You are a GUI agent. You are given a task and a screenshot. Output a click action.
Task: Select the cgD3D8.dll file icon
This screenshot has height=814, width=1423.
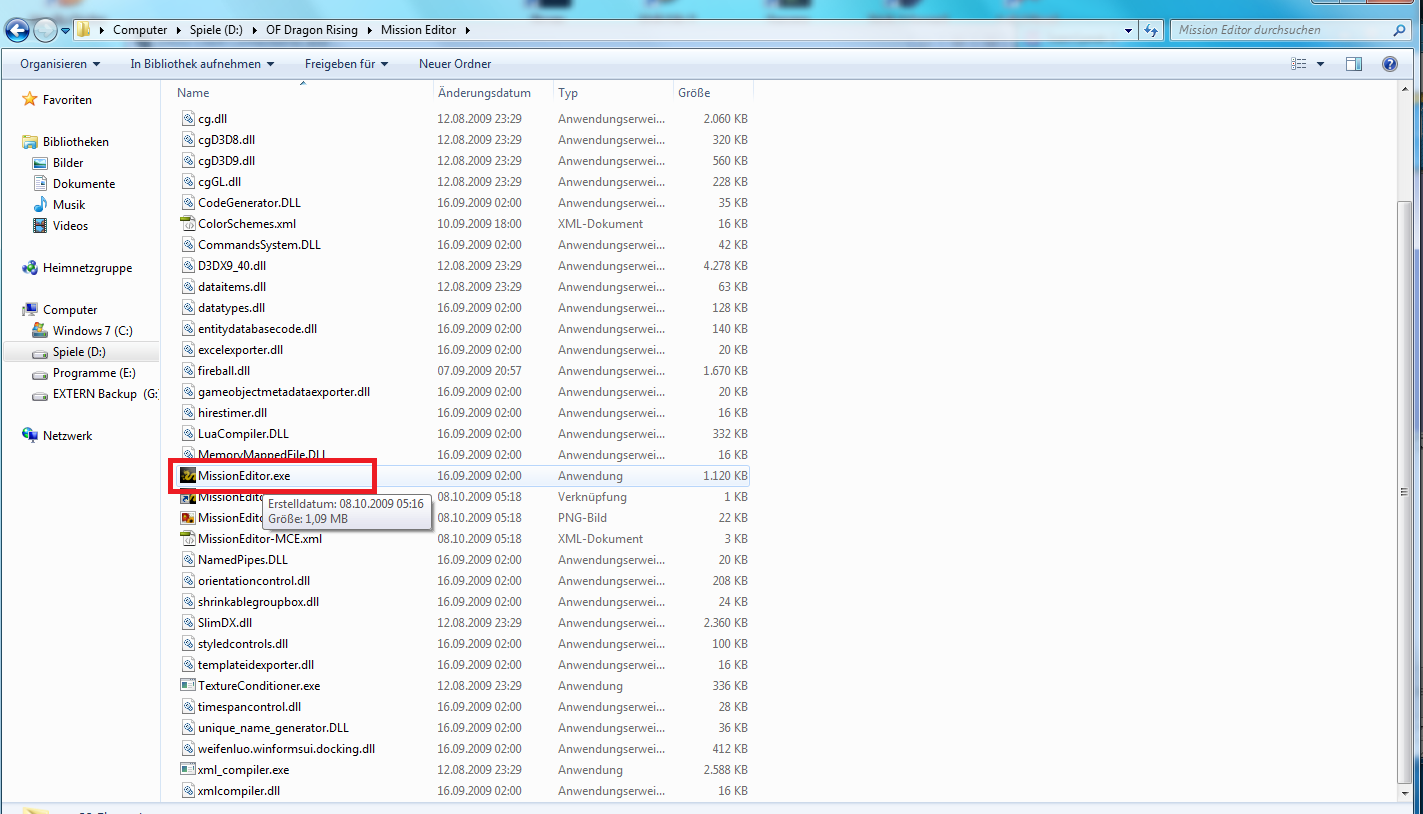tap(188, 140)
